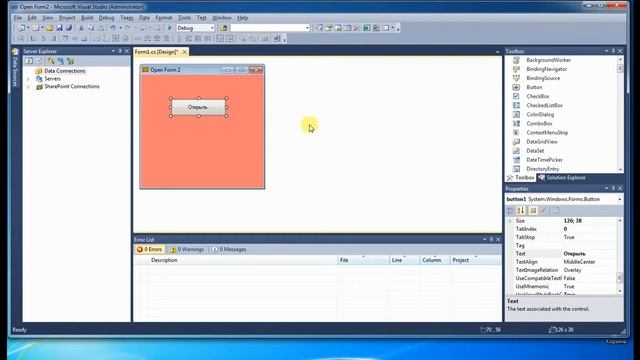Screen dimensions: 640x360
Task: Open the Format menu
Action: point(164,18)
